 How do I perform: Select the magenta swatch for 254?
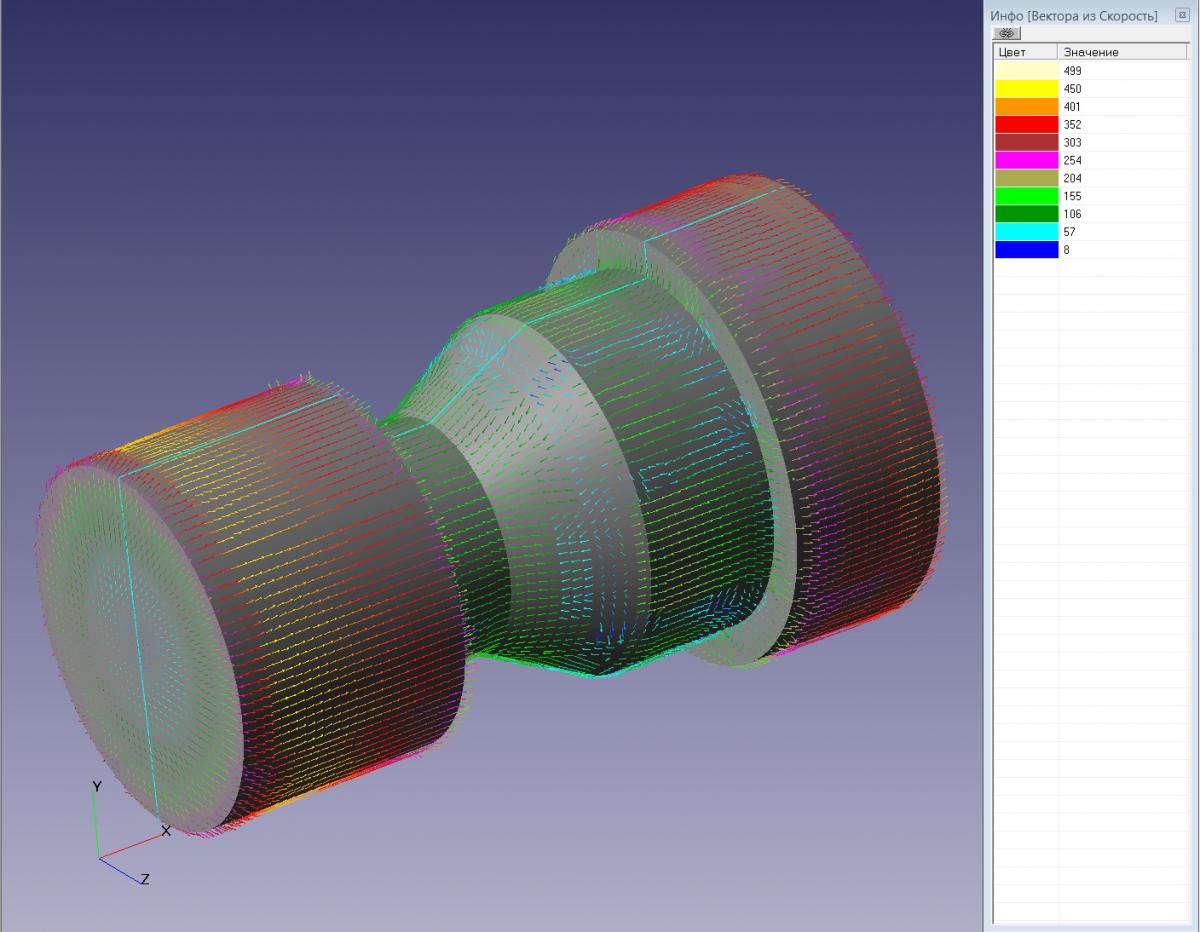1026,160
